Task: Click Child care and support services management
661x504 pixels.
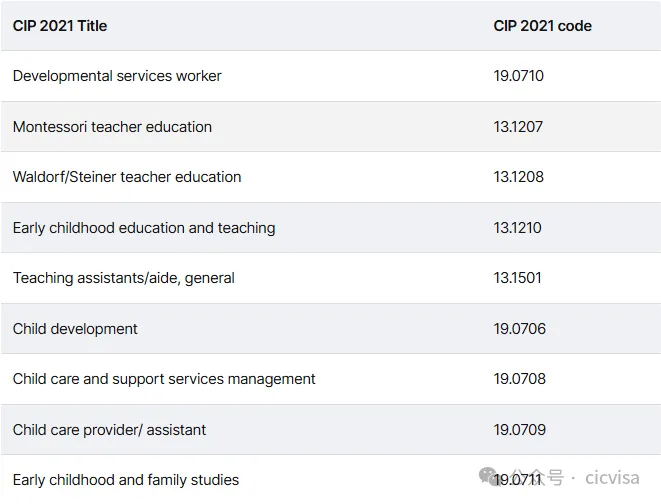Action: [164, 379]
